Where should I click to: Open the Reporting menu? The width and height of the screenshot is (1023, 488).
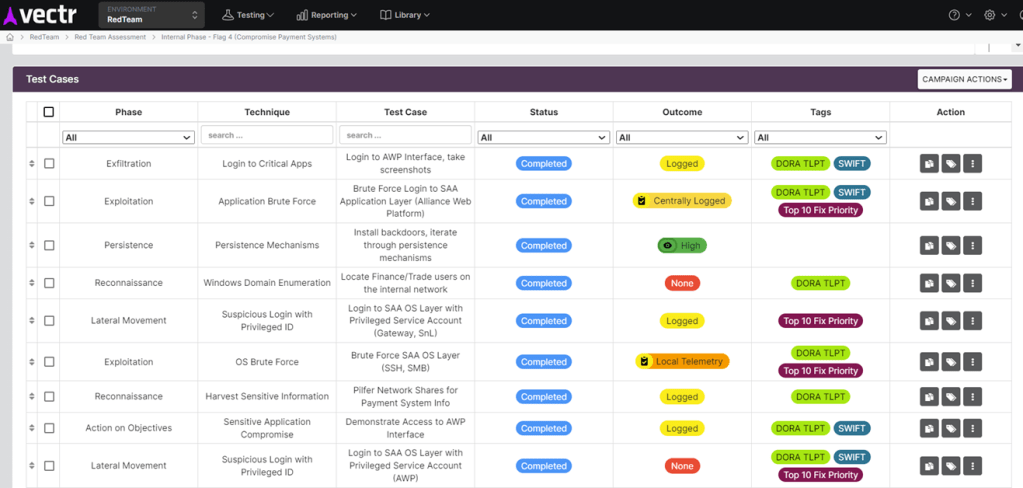326,15
